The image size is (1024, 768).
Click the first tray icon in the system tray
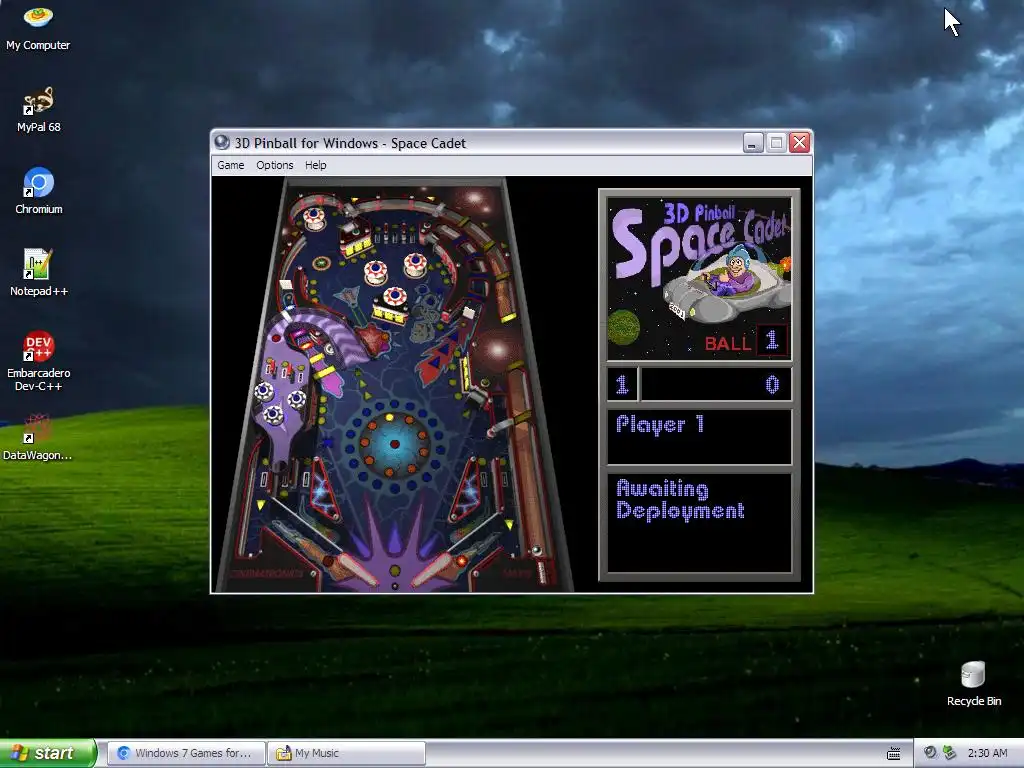930,753
